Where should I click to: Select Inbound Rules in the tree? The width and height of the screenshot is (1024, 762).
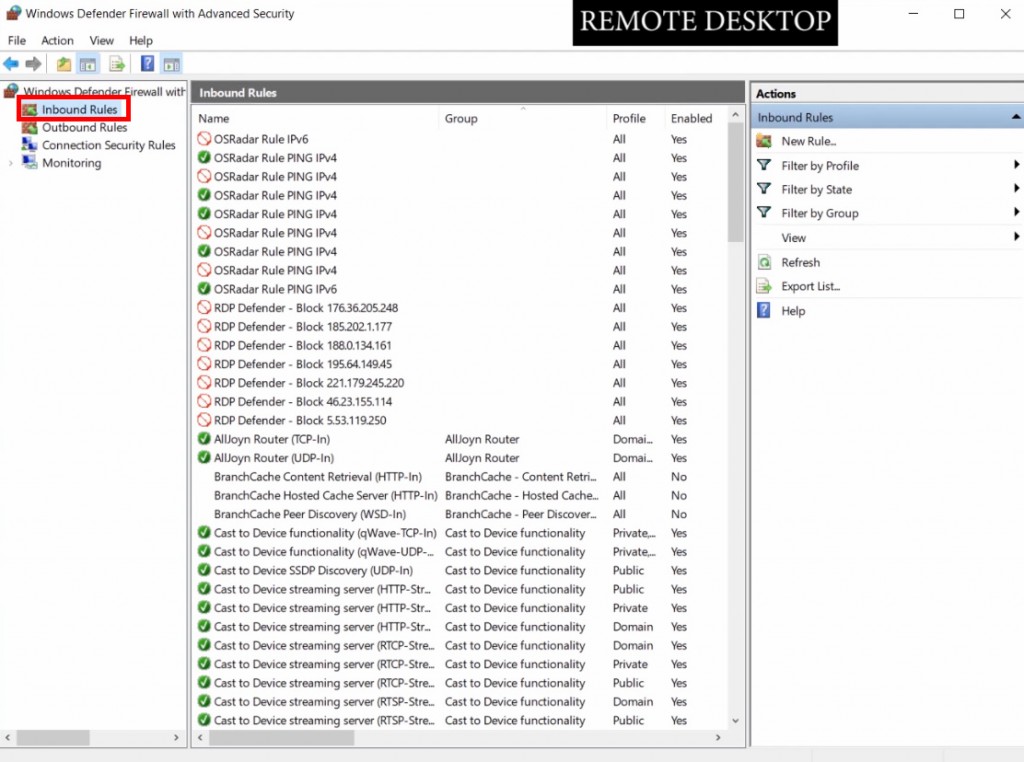pos(80,110)
